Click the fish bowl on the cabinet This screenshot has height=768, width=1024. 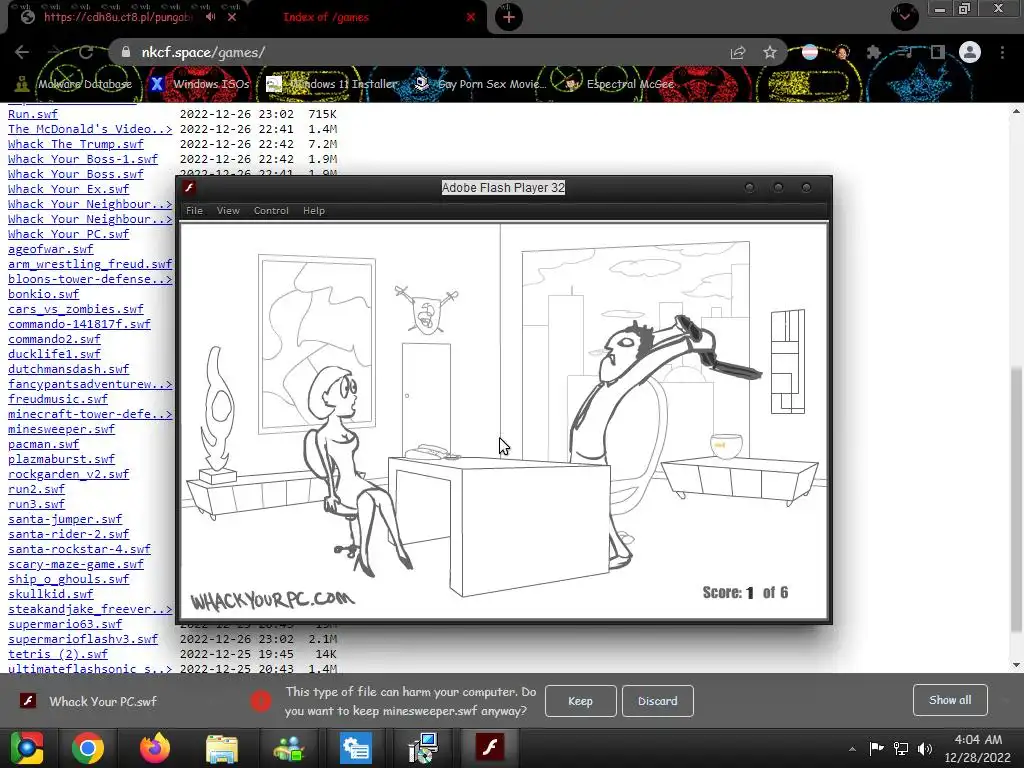(x=726, y=446)
